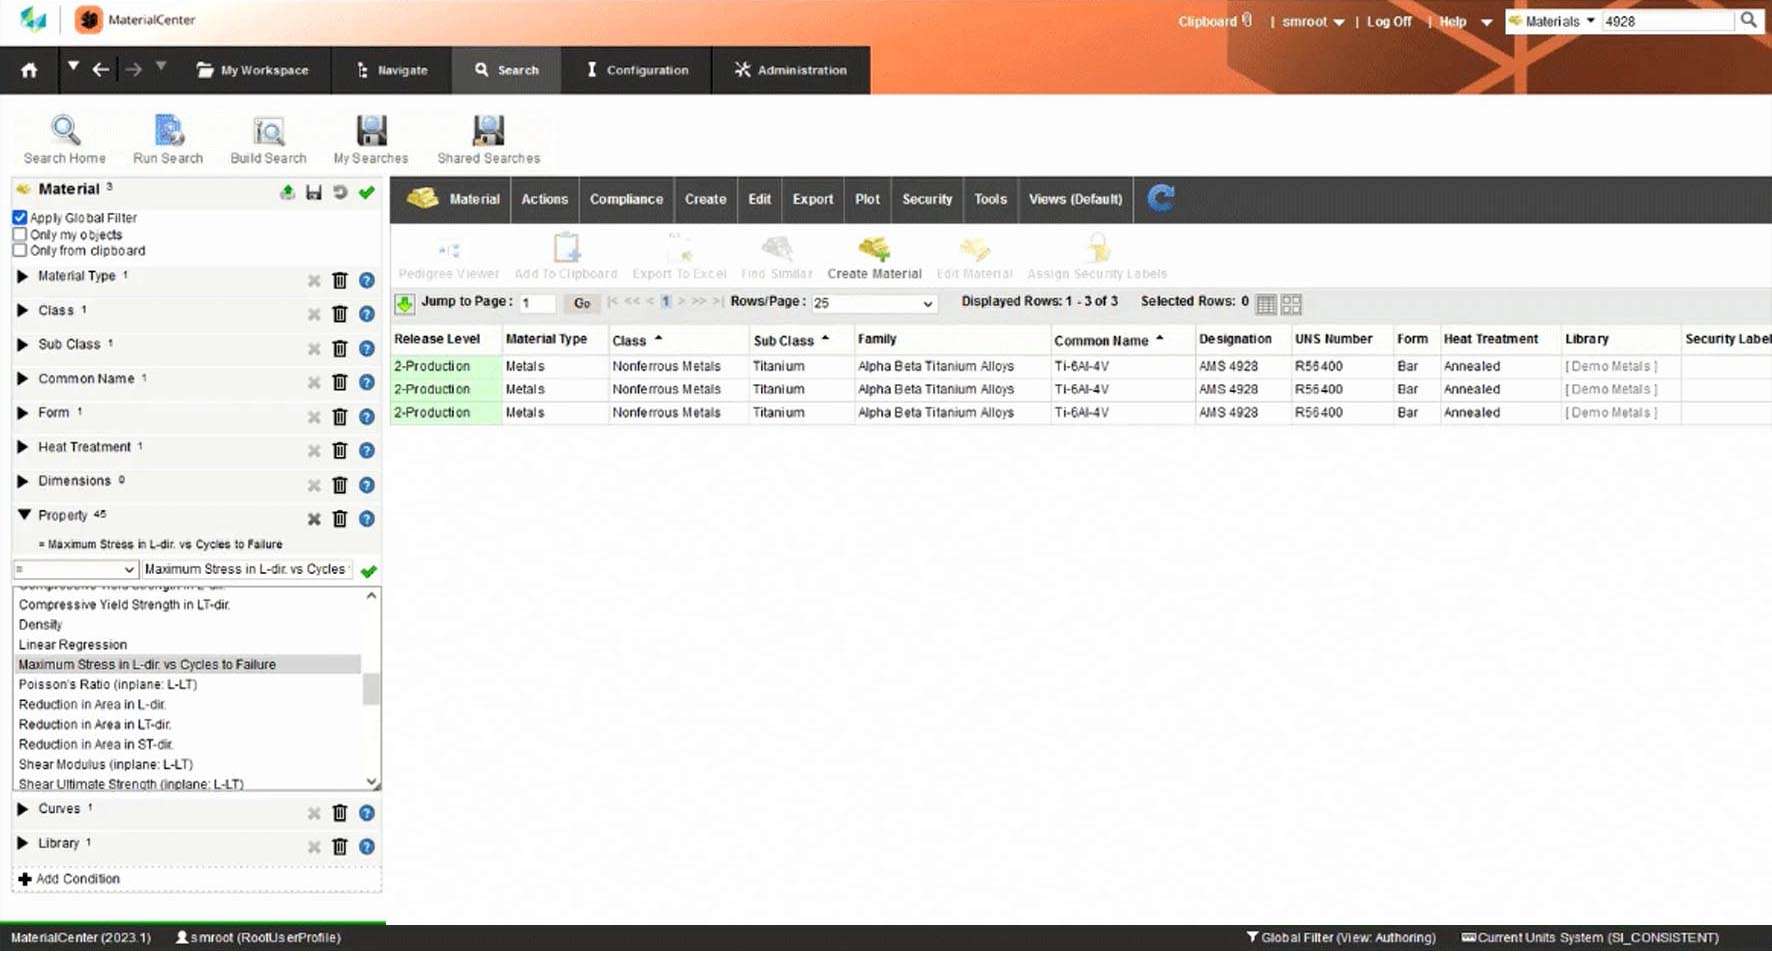This screenshot has height=958, width=1772.
Task: Click the home icon in navigation bar
Action: point(29,70)
